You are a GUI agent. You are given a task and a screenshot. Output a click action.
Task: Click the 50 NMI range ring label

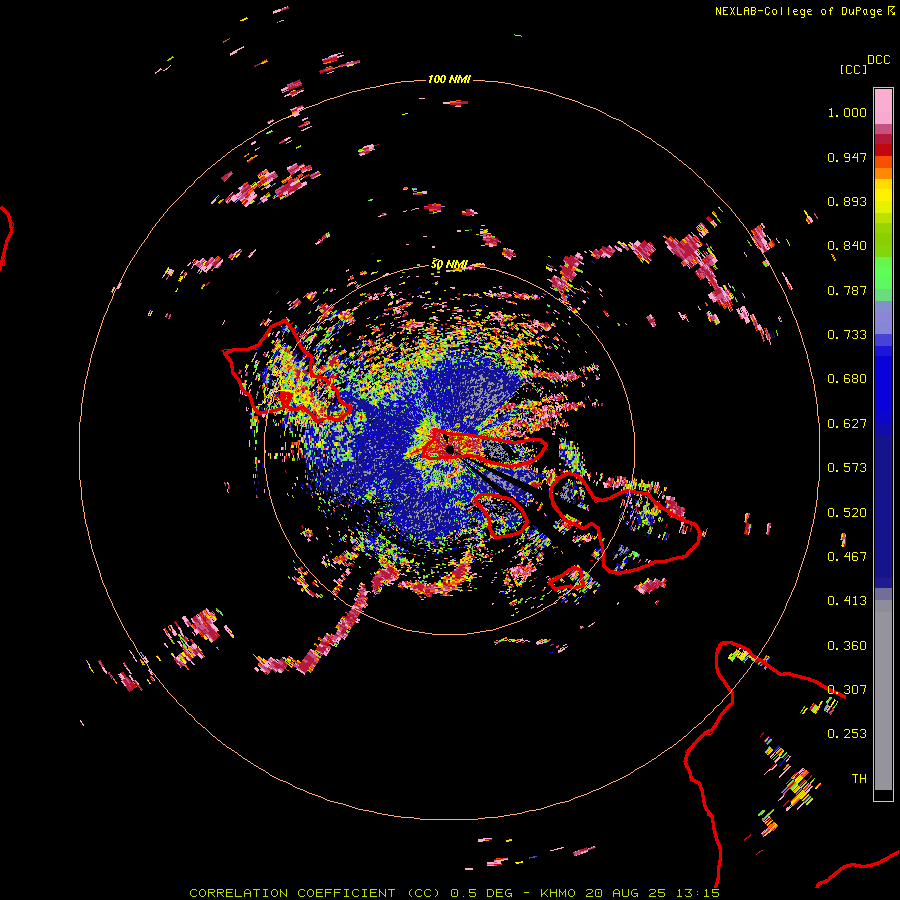point(449,265)
